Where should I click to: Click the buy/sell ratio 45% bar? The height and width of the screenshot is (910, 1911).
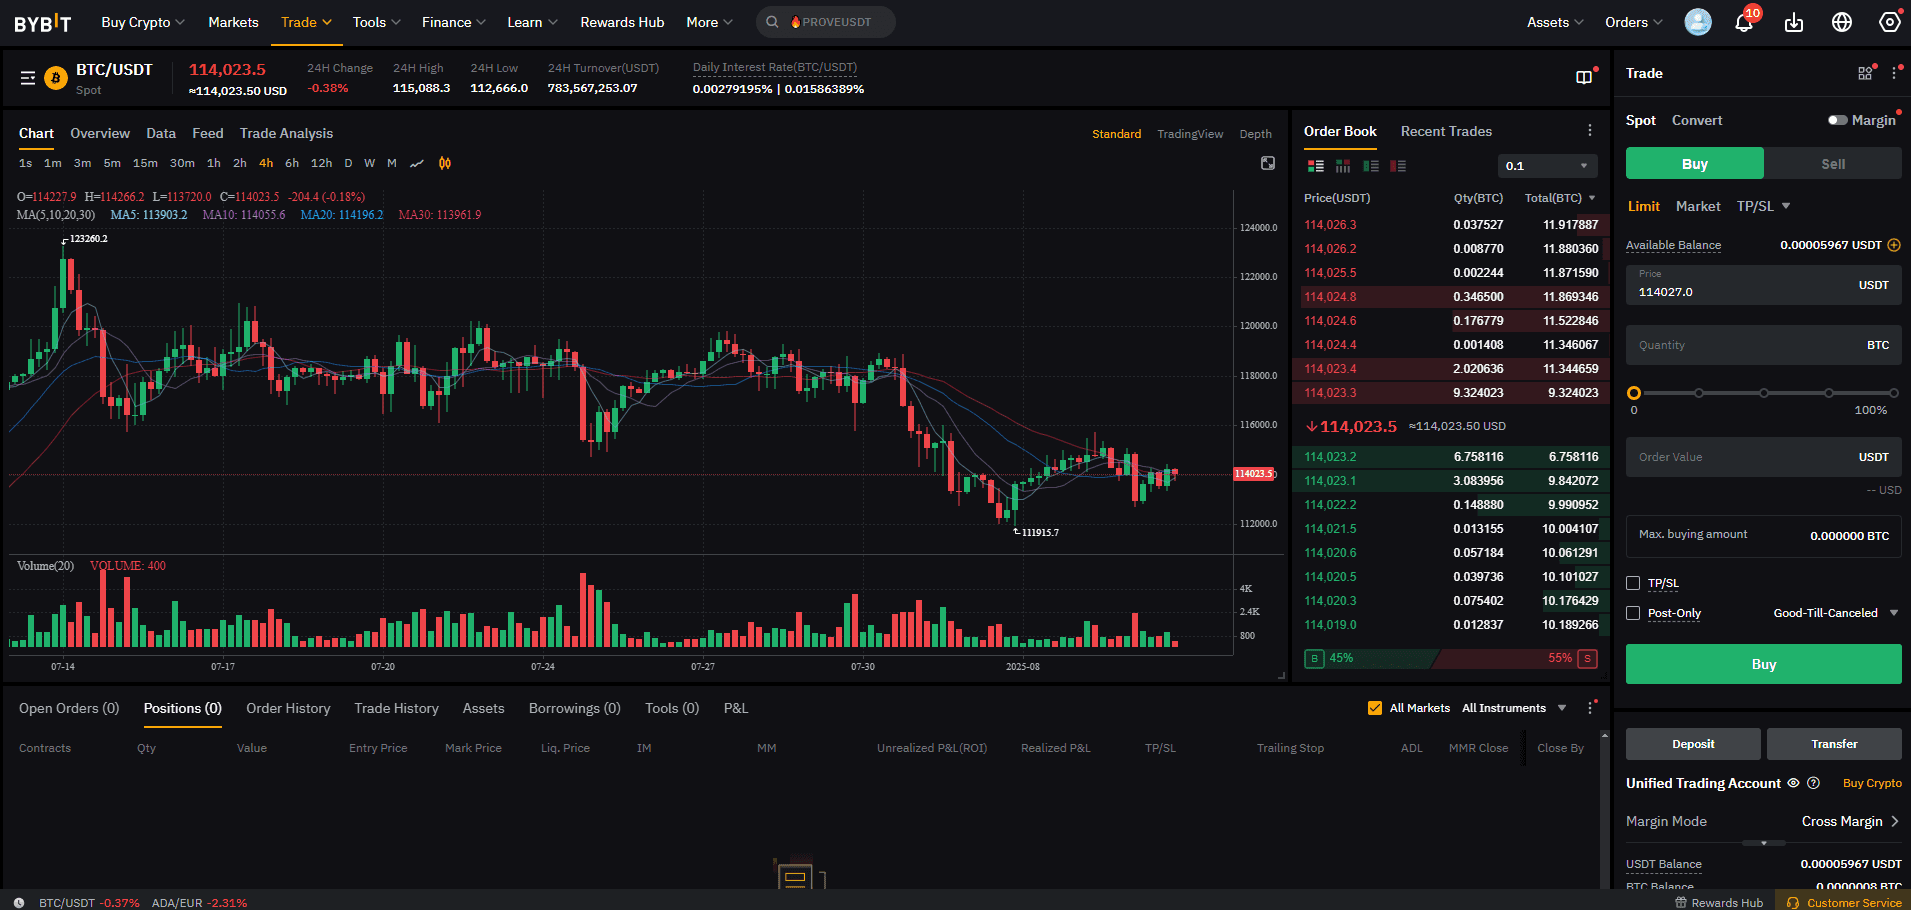(1372, 658)
